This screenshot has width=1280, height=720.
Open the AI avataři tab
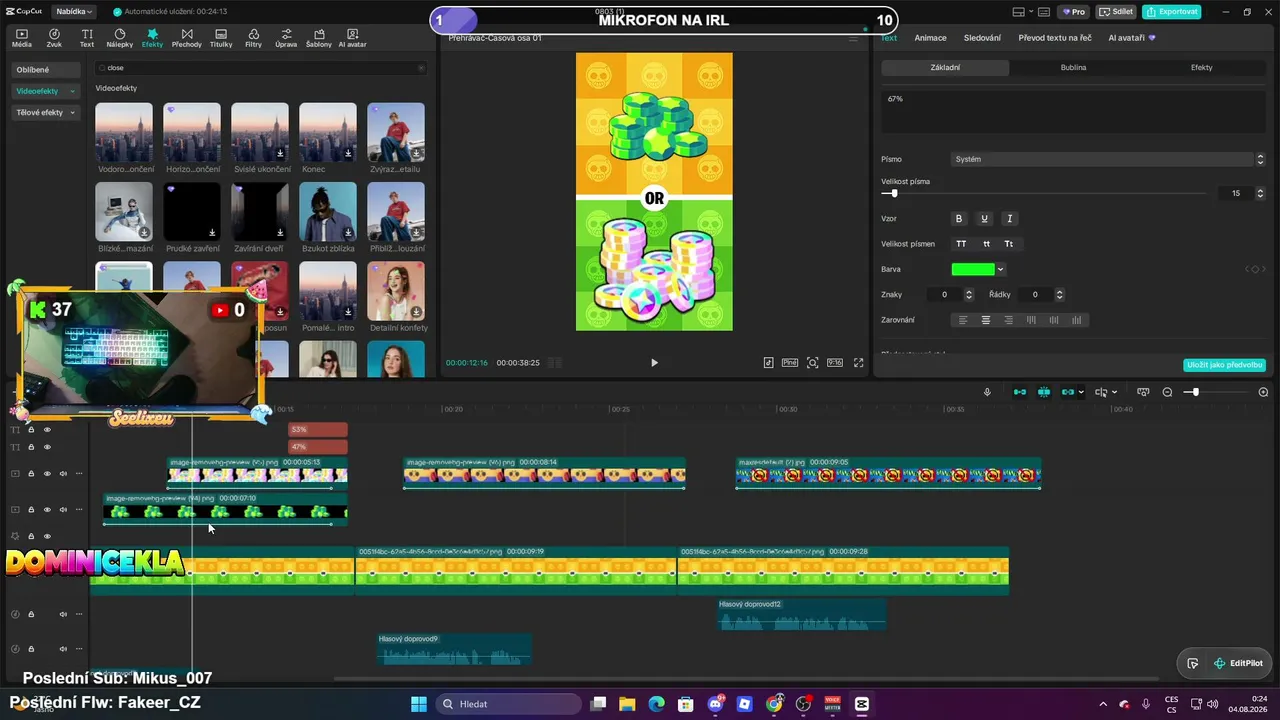[x=1132, y=38]
